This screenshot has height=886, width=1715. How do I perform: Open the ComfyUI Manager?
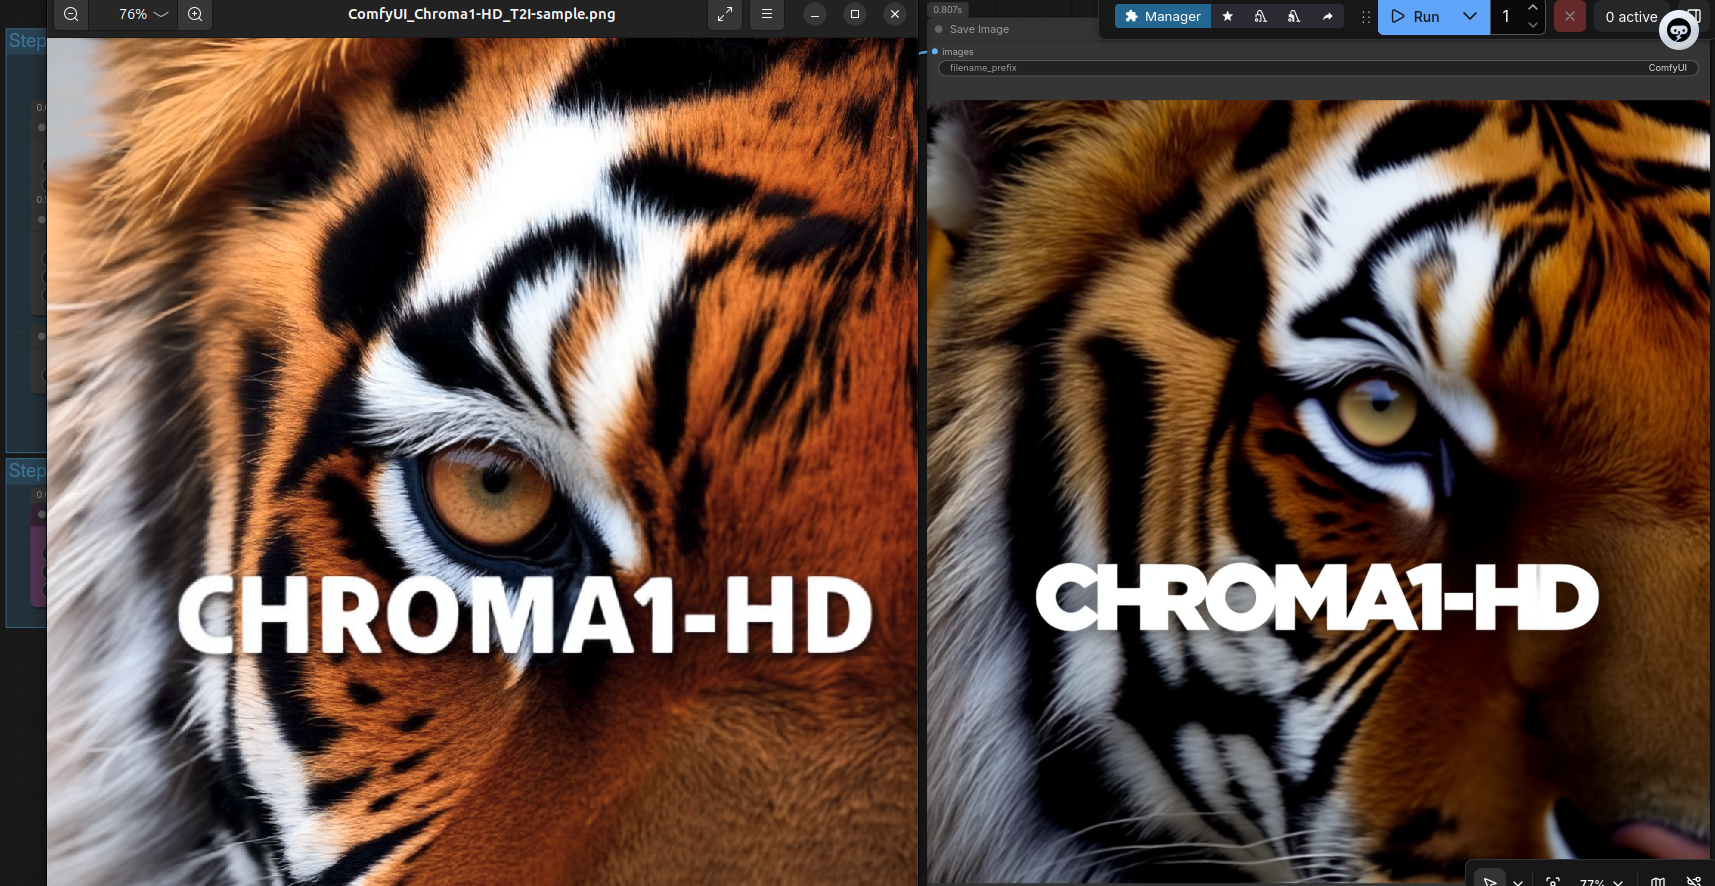[1163, 16]
